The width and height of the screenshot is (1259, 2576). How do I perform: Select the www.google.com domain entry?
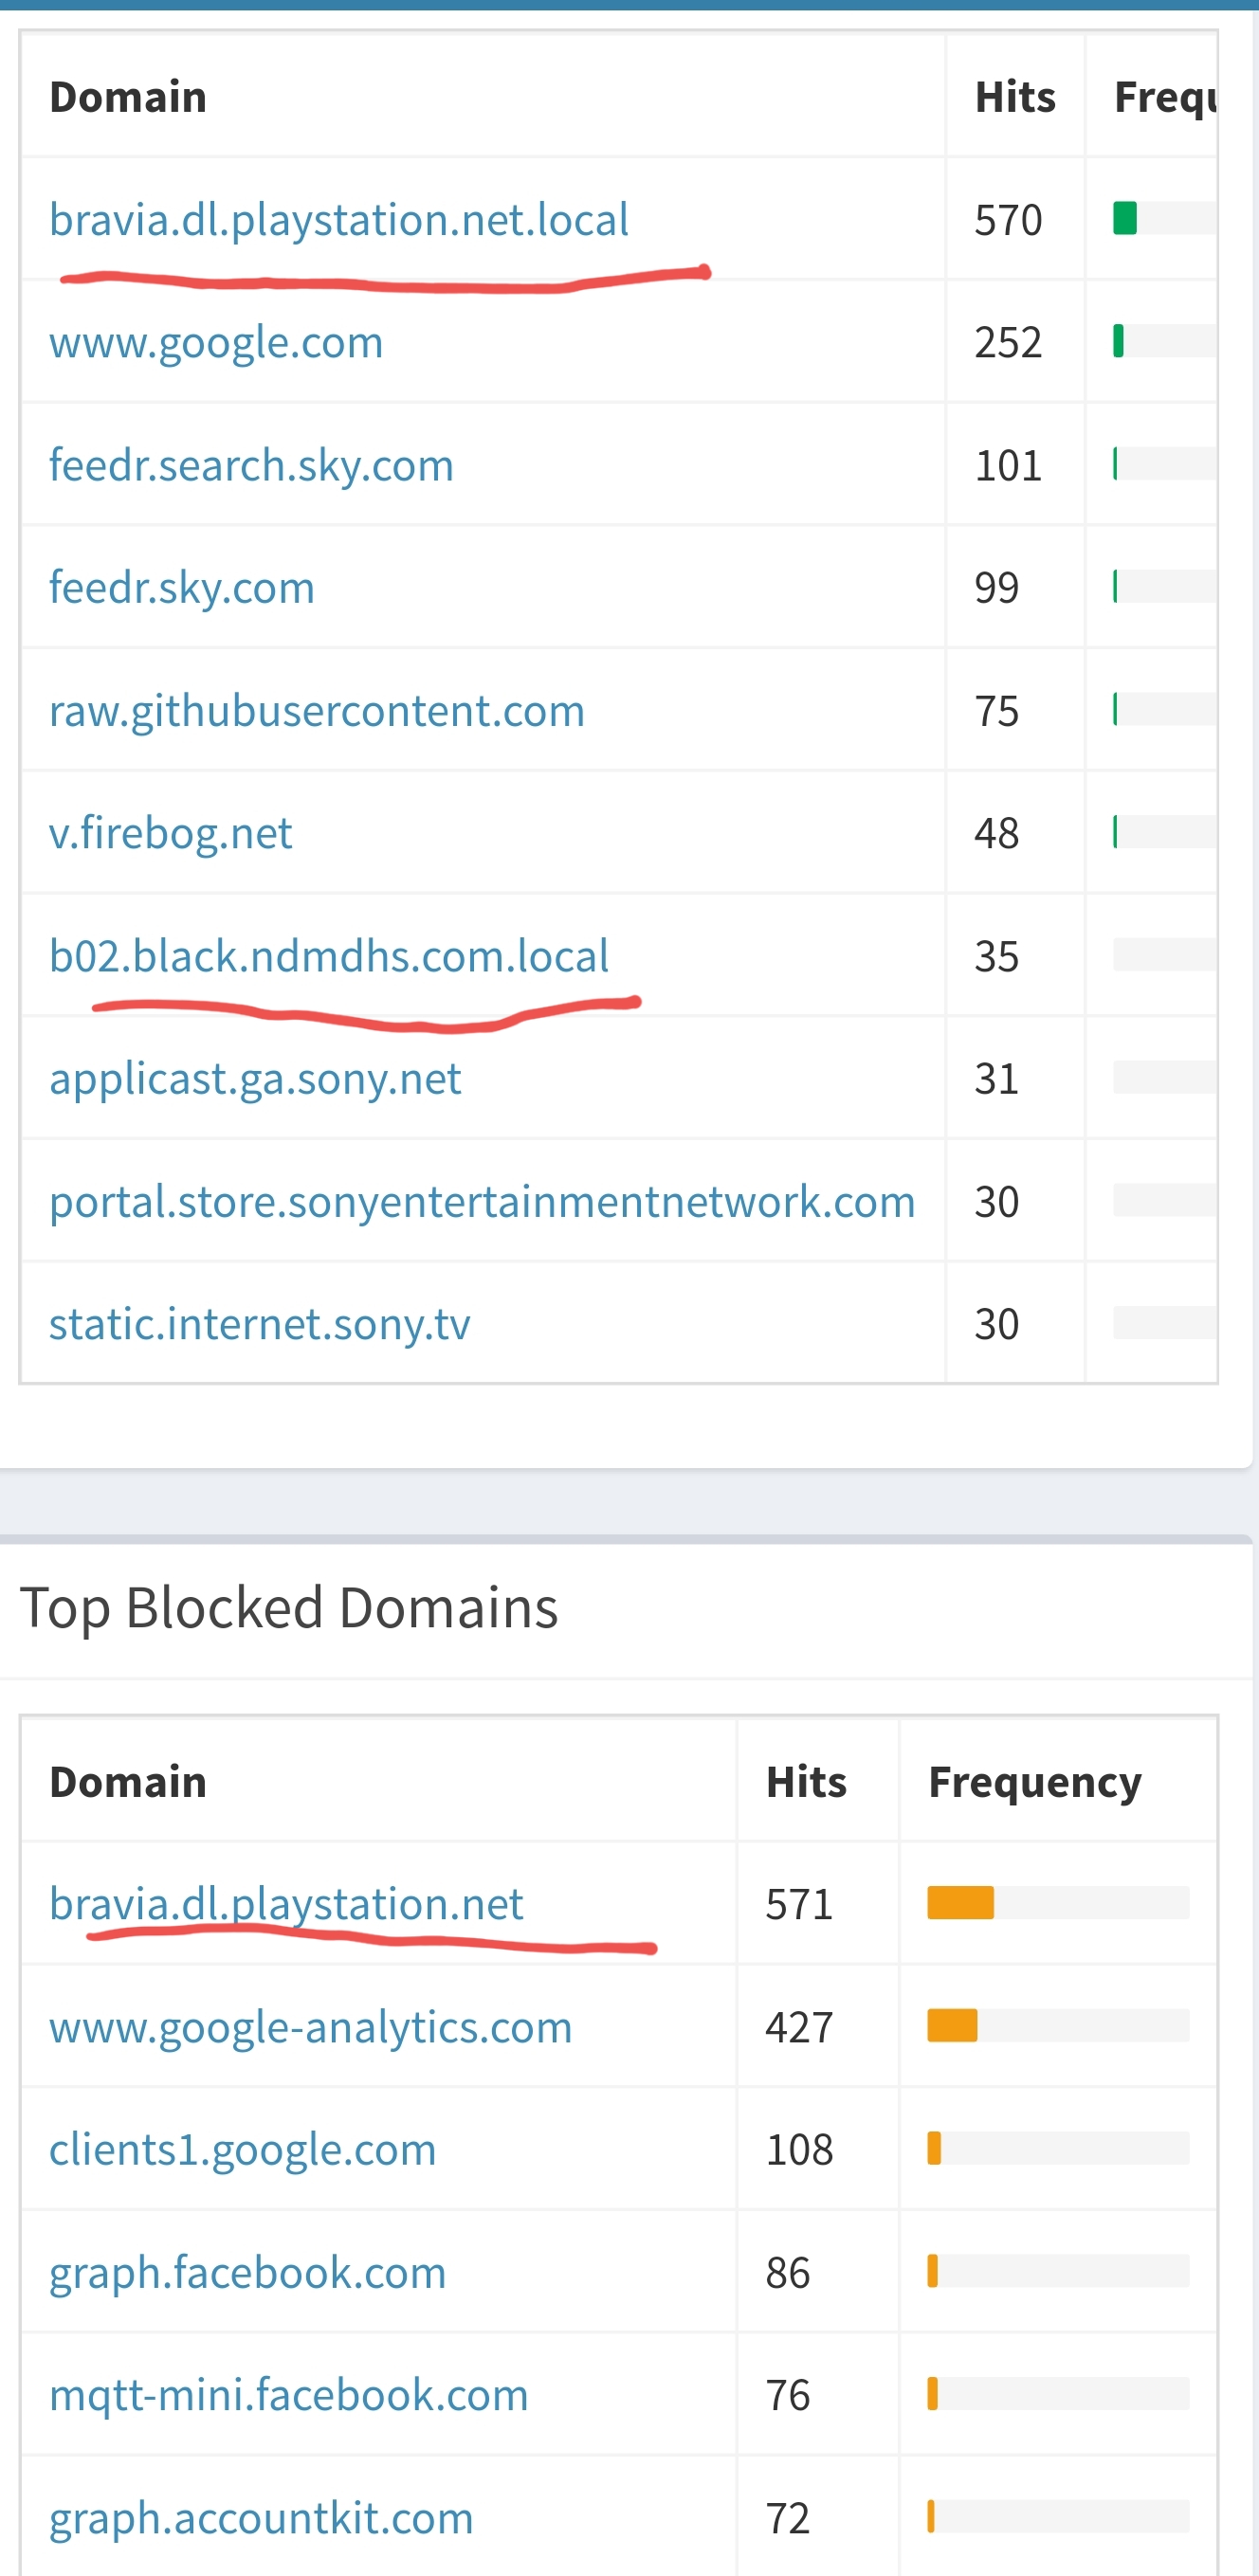click(x=216, y=342)
